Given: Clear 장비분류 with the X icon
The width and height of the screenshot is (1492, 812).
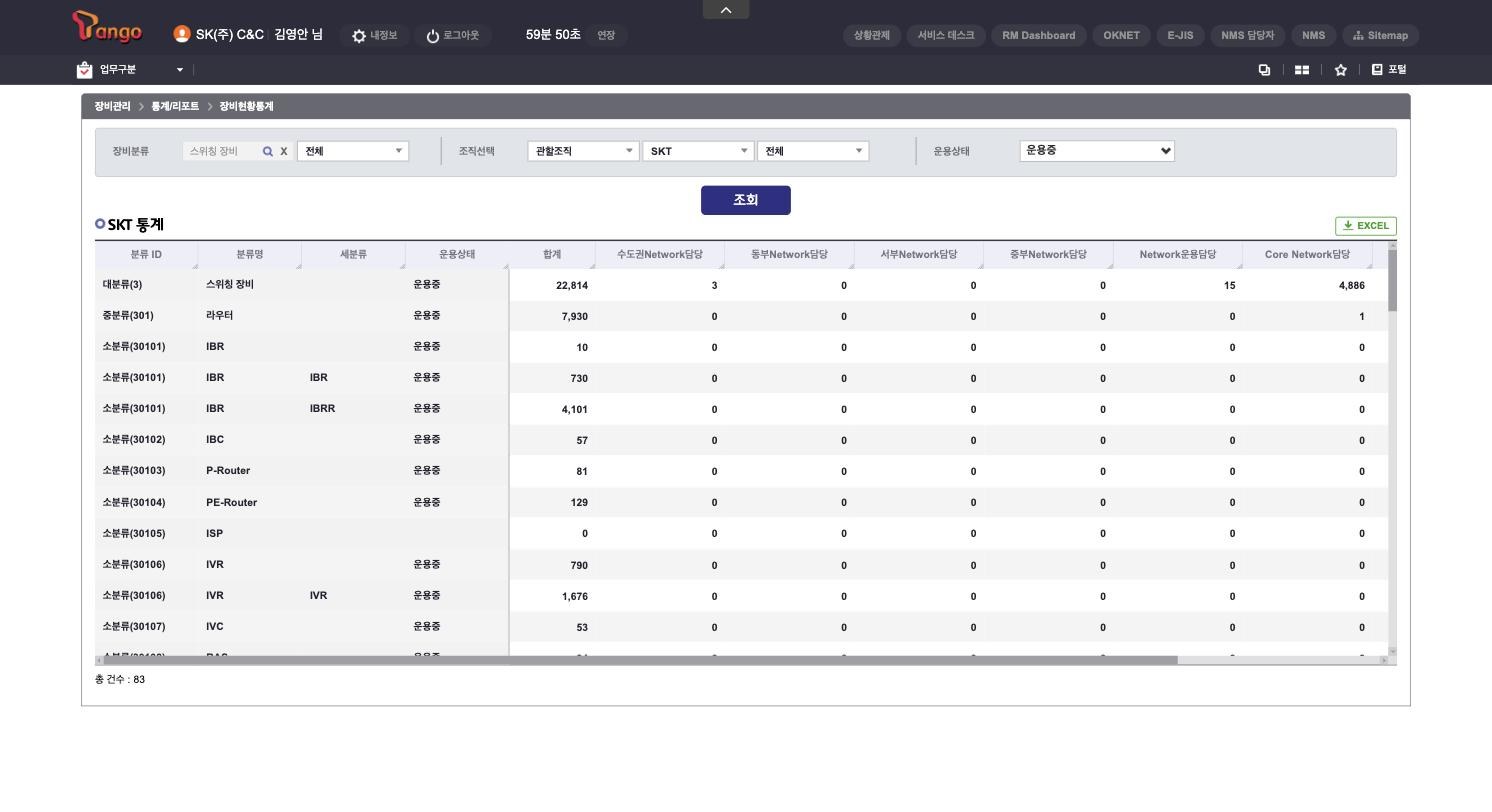Looking at the screenshot, I should pyautogui.click(x=284, y=152).
